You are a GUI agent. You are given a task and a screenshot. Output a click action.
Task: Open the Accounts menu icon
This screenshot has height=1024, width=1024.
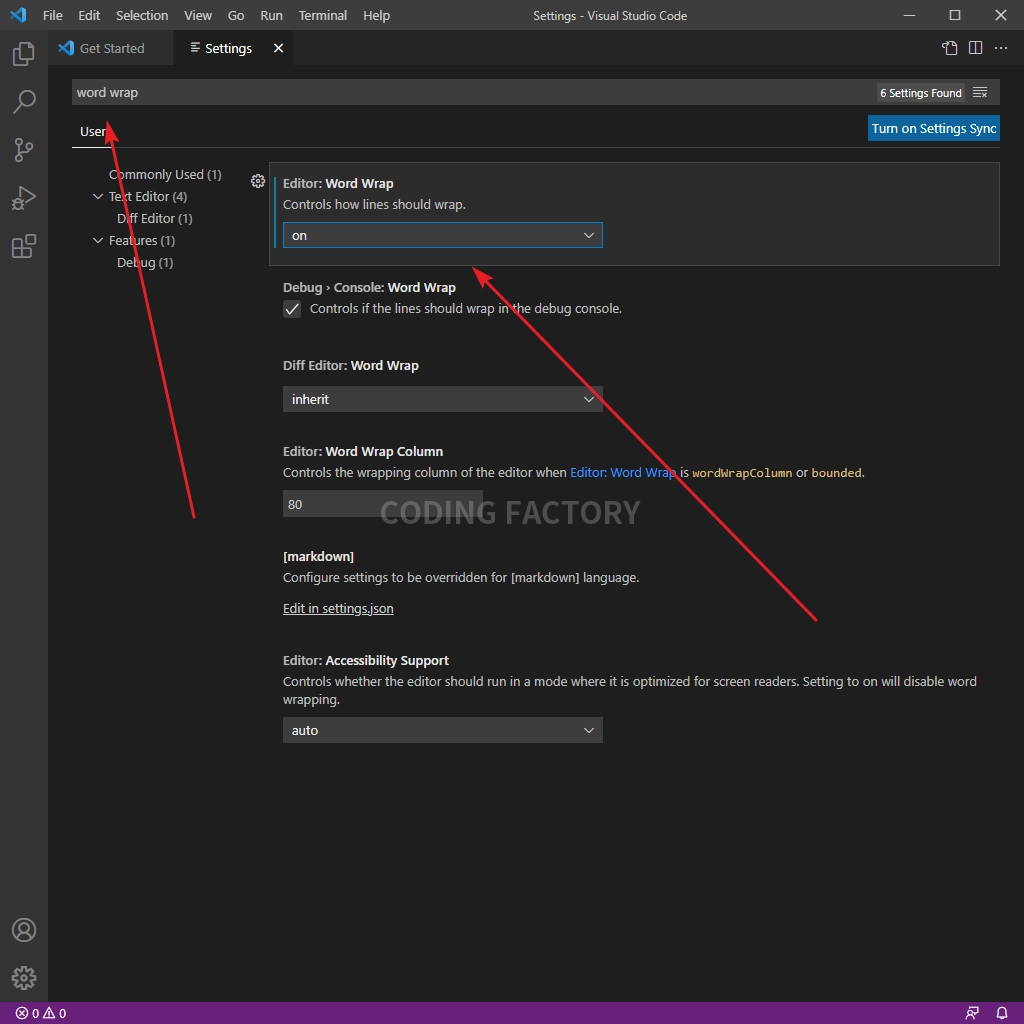(24, 930)
